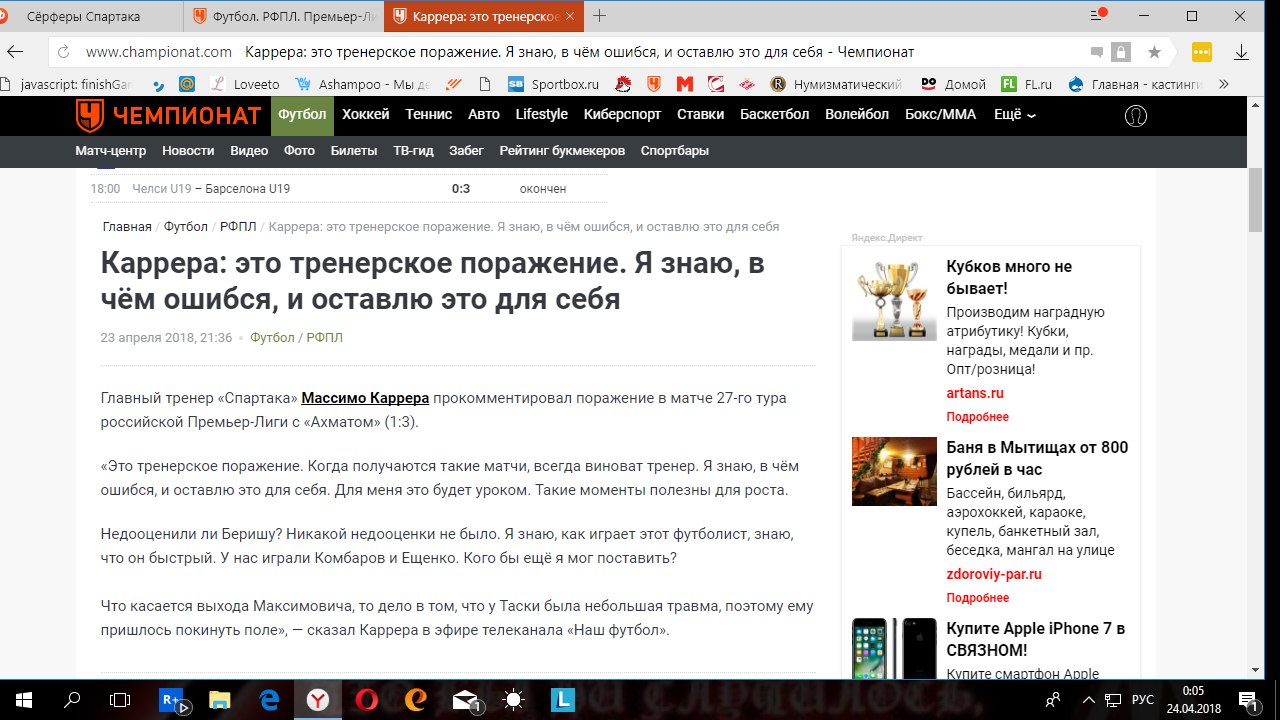Click the Championat logo in the header

click(168, 116)
